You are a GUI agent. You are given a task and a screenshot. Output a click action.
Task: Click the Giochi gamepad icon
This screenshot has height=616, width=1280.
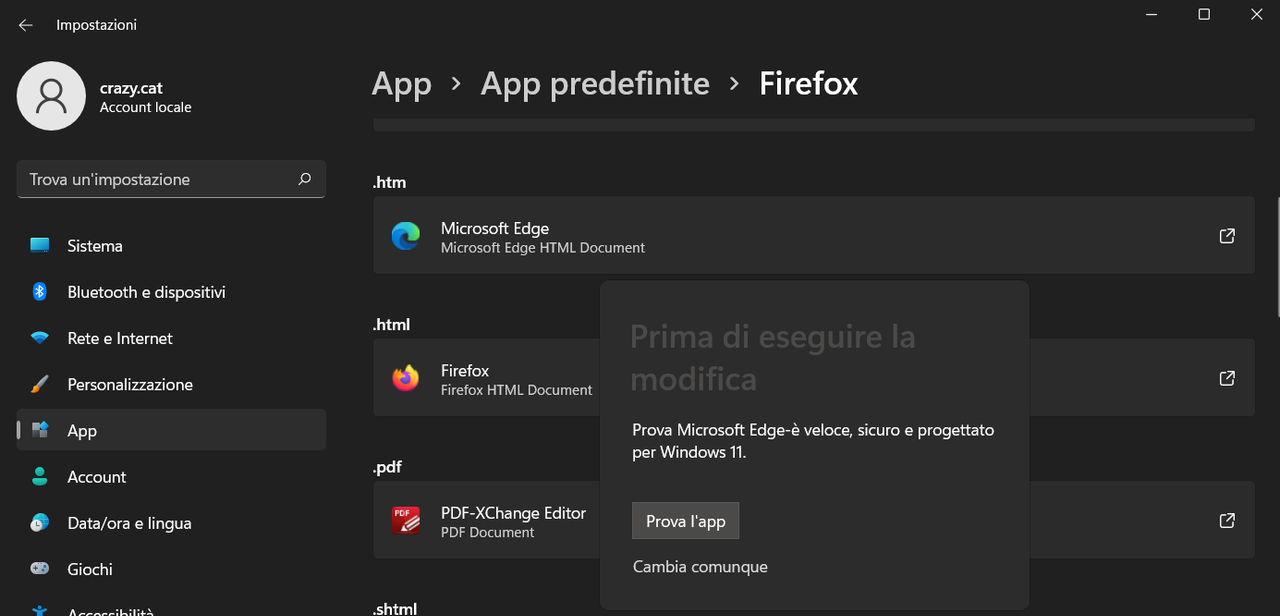(40, 569)
